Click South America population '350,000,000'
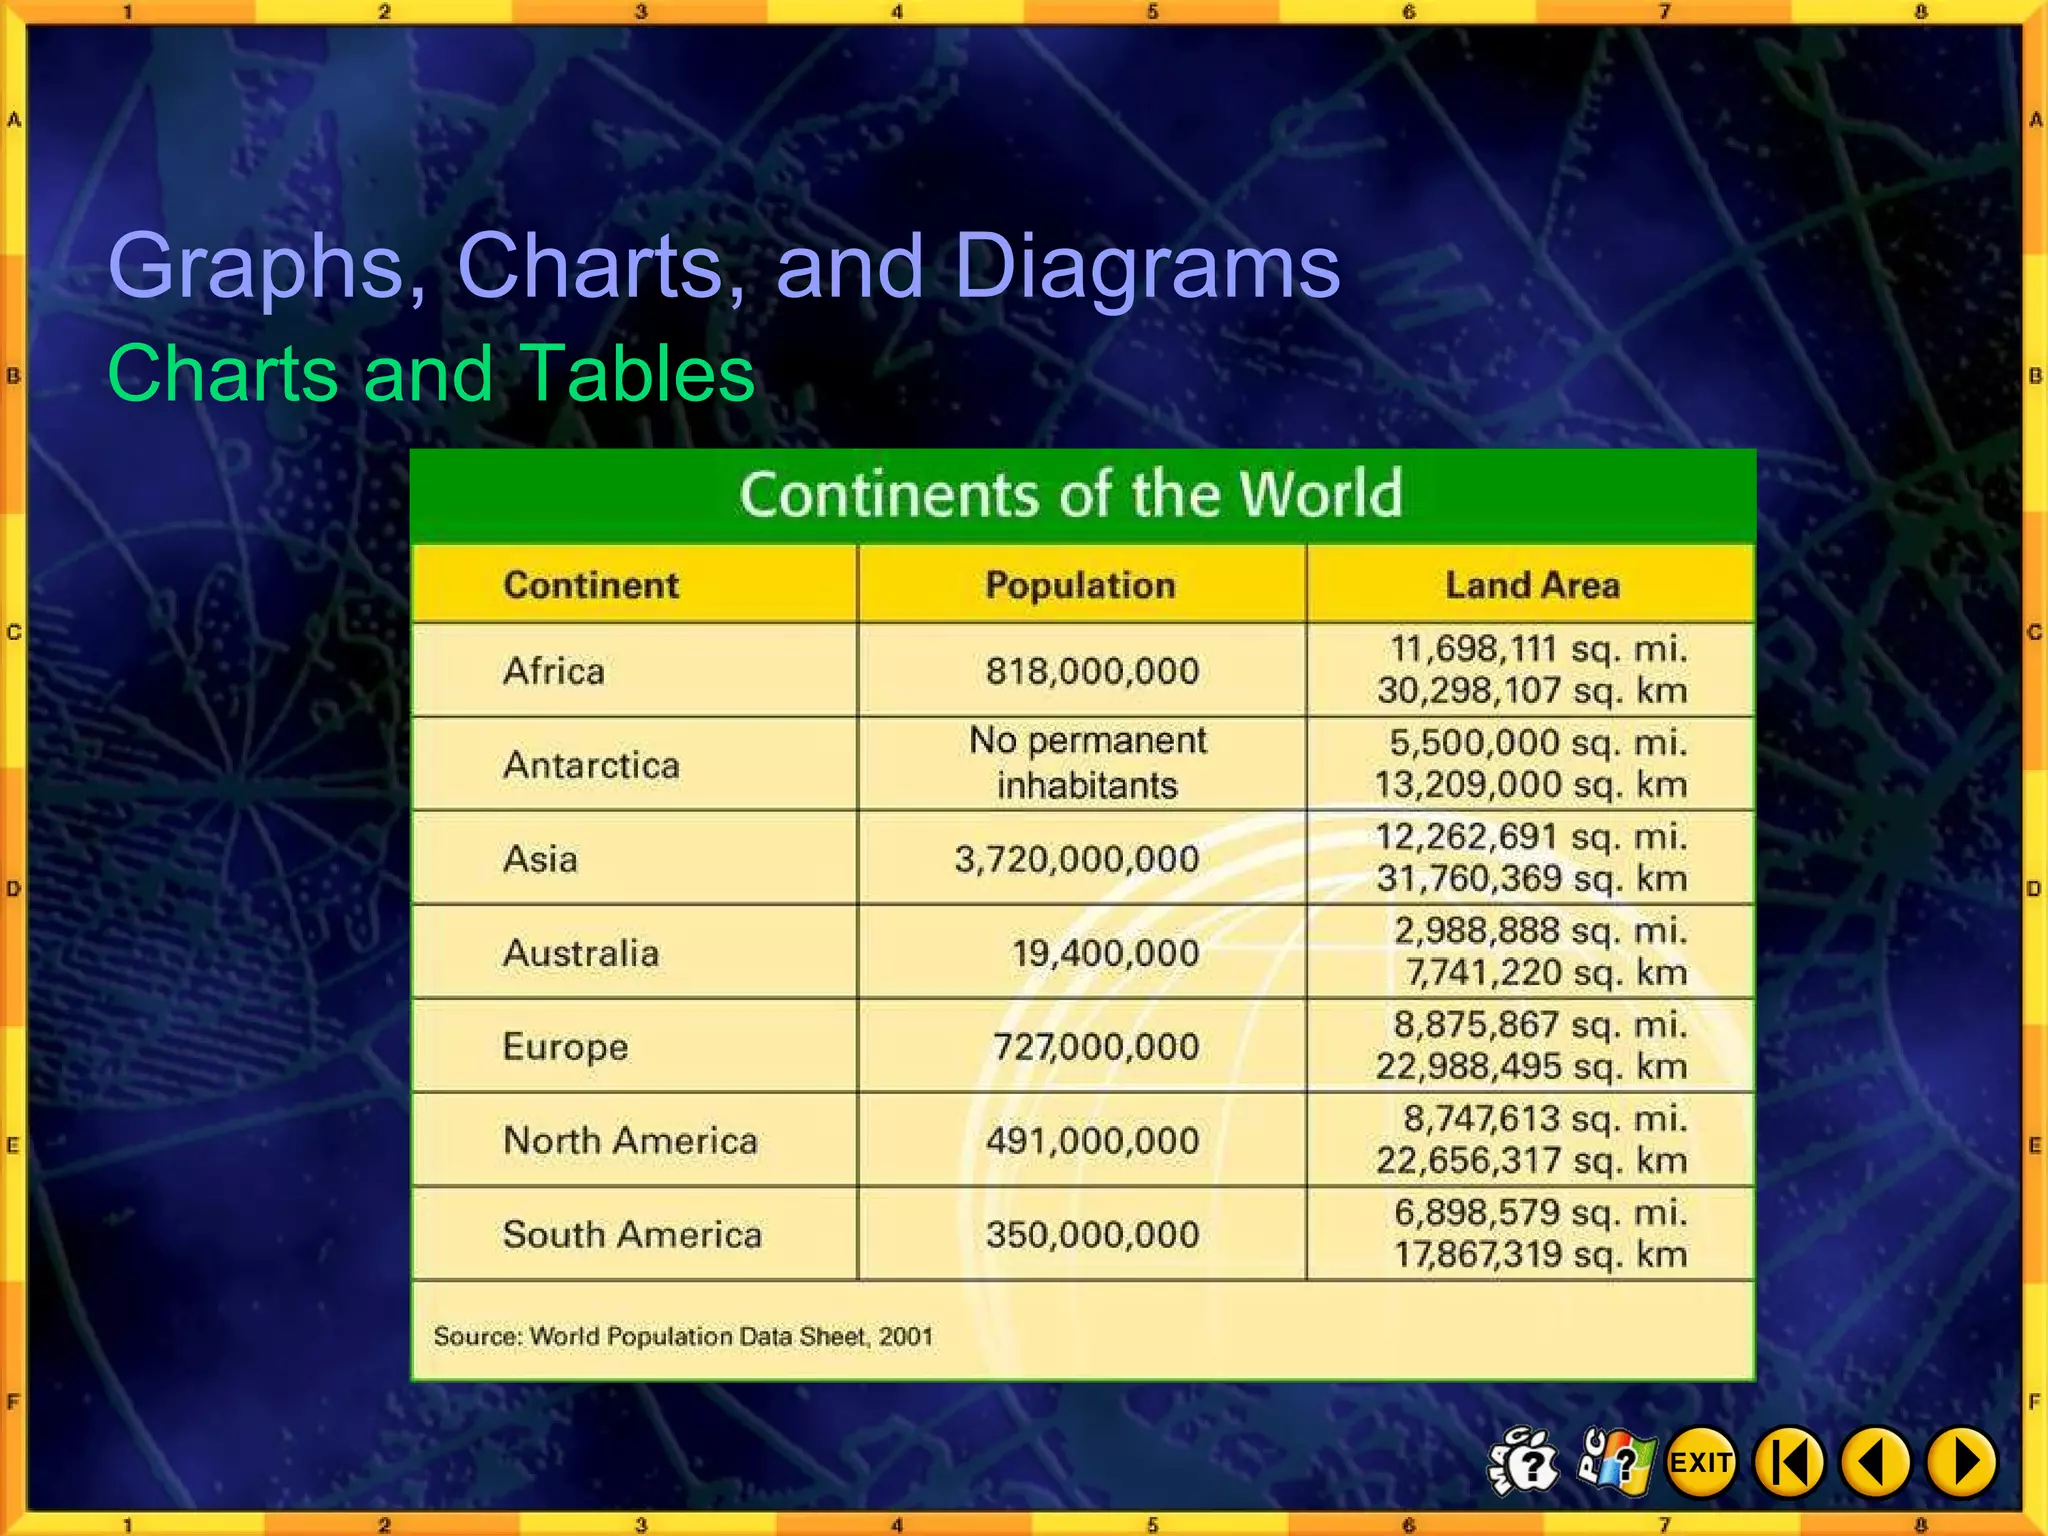Viewport: 2048px width, 1536px height. 1092,1235
